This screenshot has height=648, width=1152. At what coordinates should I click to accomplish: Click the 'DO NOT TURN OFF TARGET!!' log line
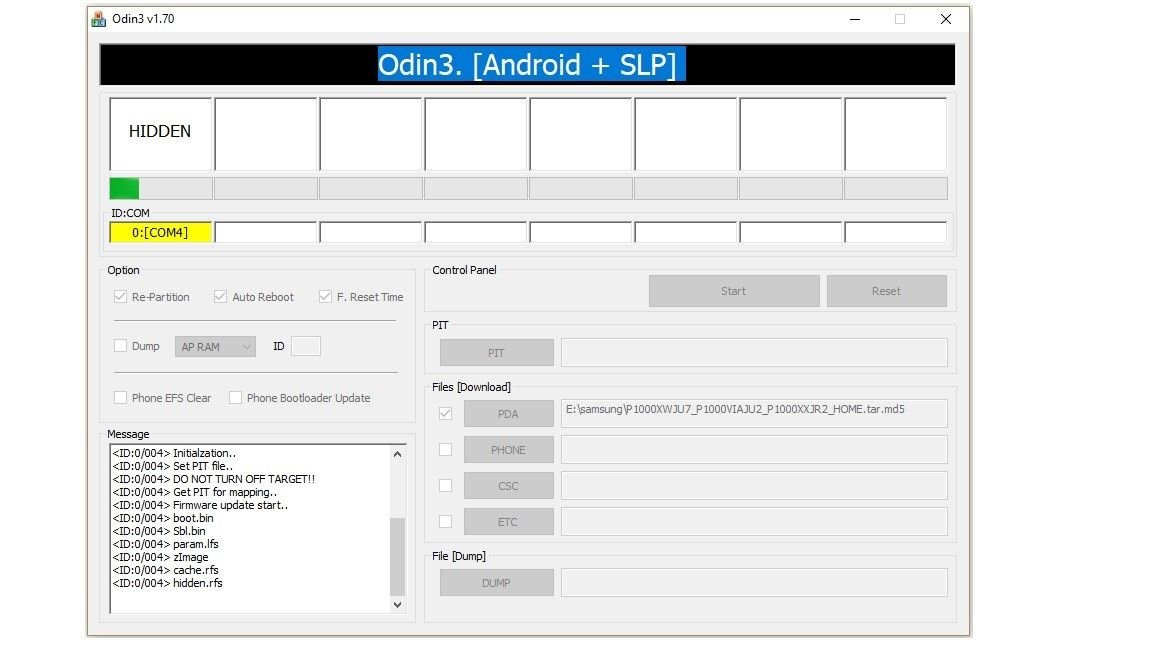214,479
